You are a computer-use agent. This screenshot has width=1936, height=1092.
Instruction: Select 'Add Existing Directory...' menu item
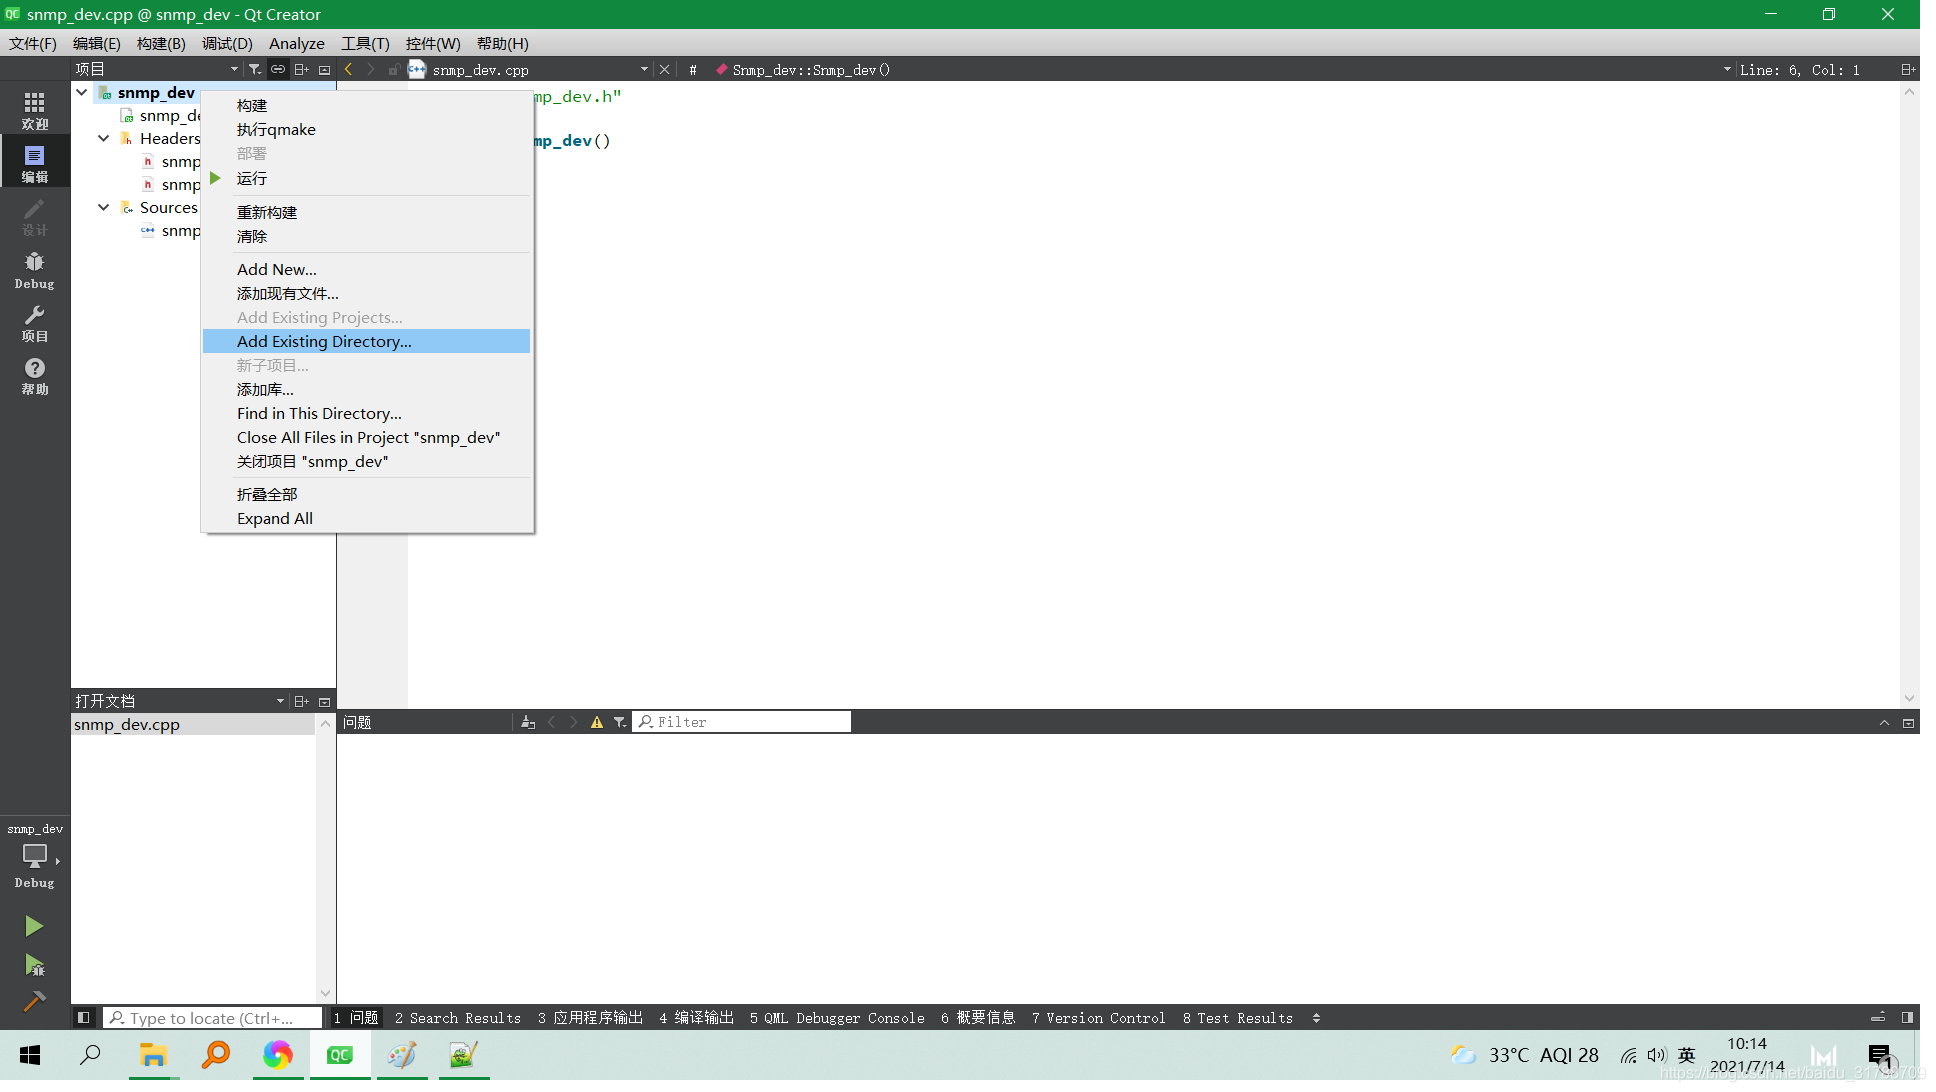(x=324, y=341)
